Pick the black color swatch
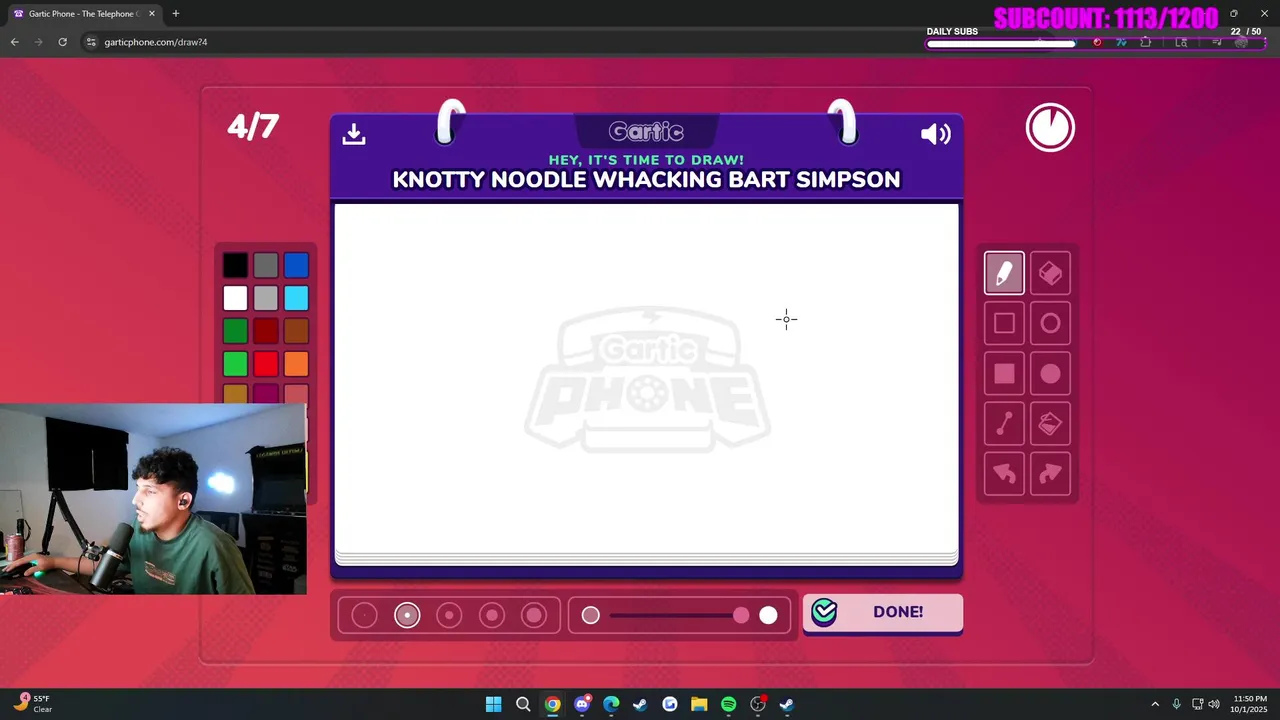Viewport: 1280px width, 720px height. point(235,265)
